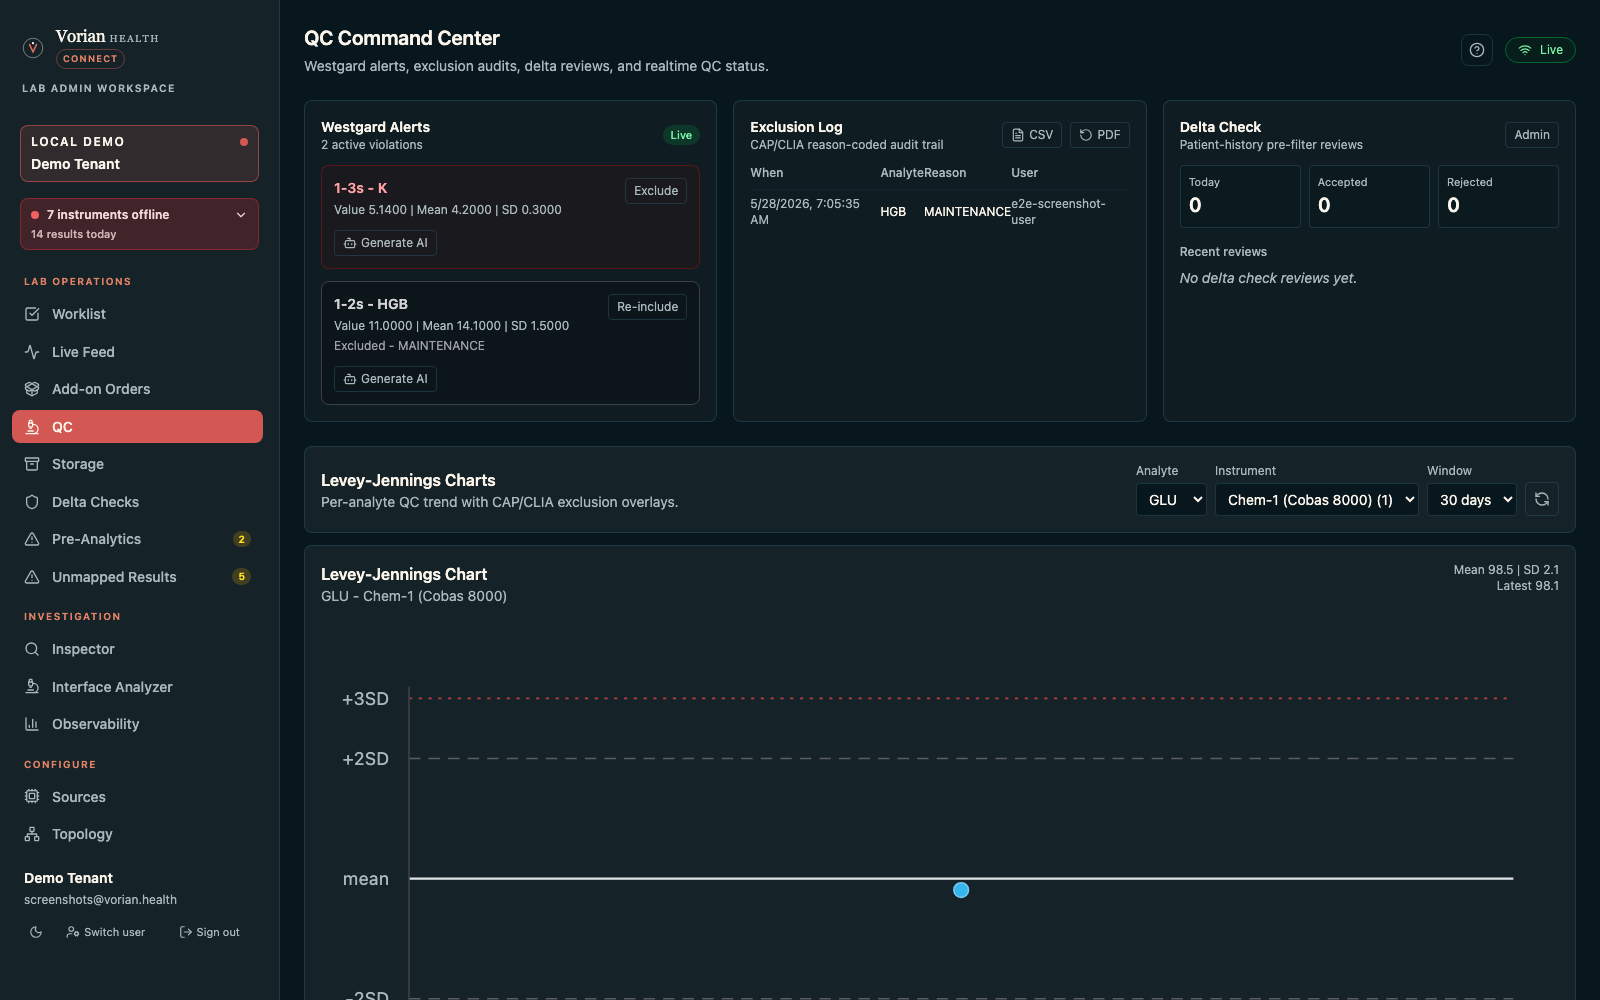This screenshot has width=1600, height=1000.
Task: Re-include the 1-2s HGB violation
Action: point(647,307)
